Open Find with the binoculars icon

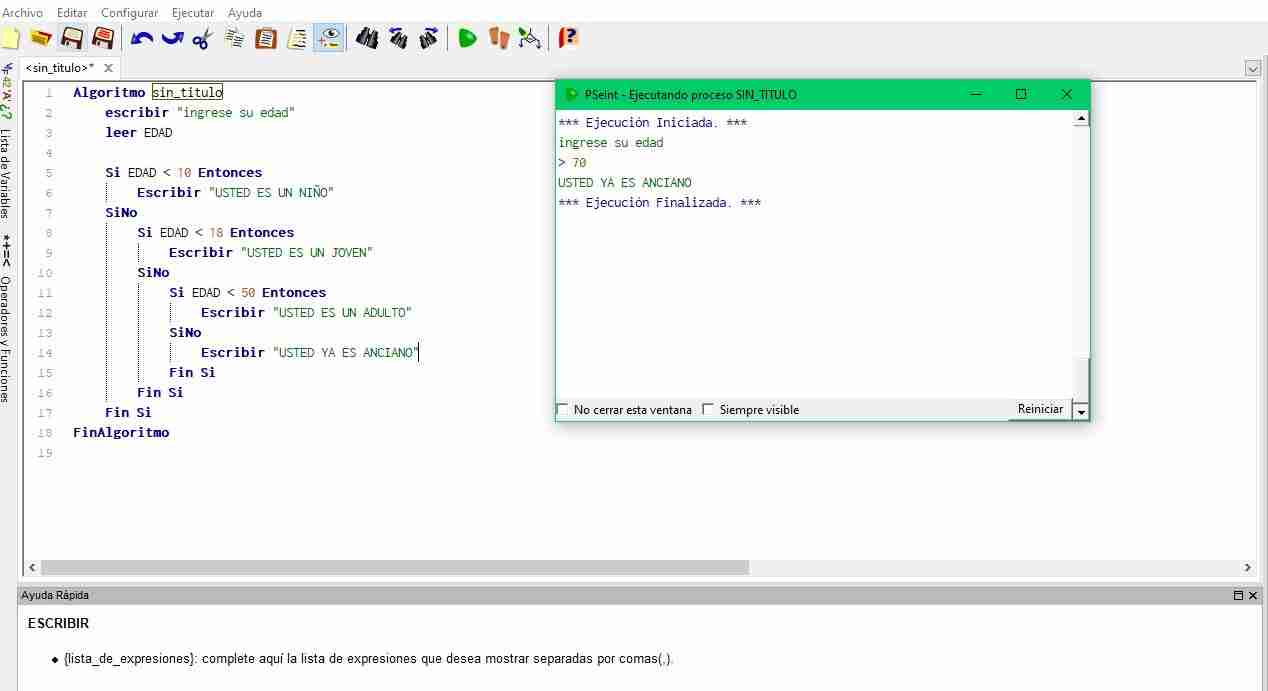tap(367, 38)
